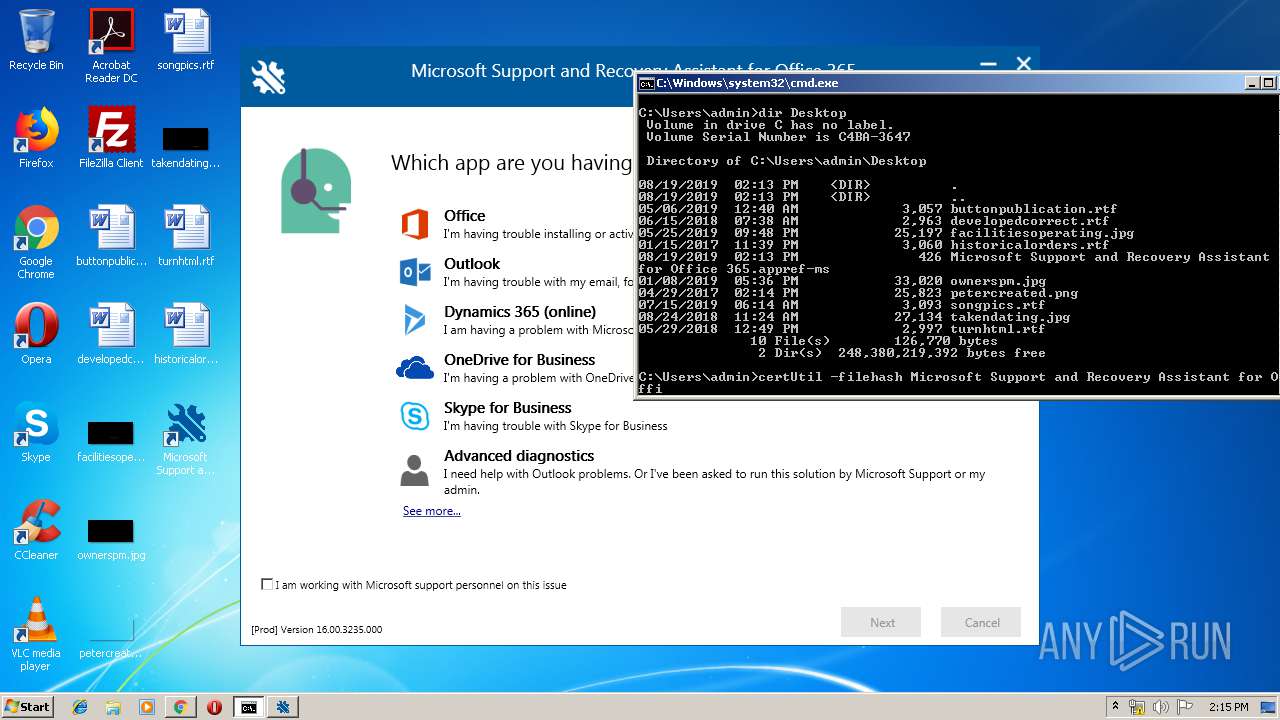
Task: Open Skype desktop shortcut
Action: point(36,432)
